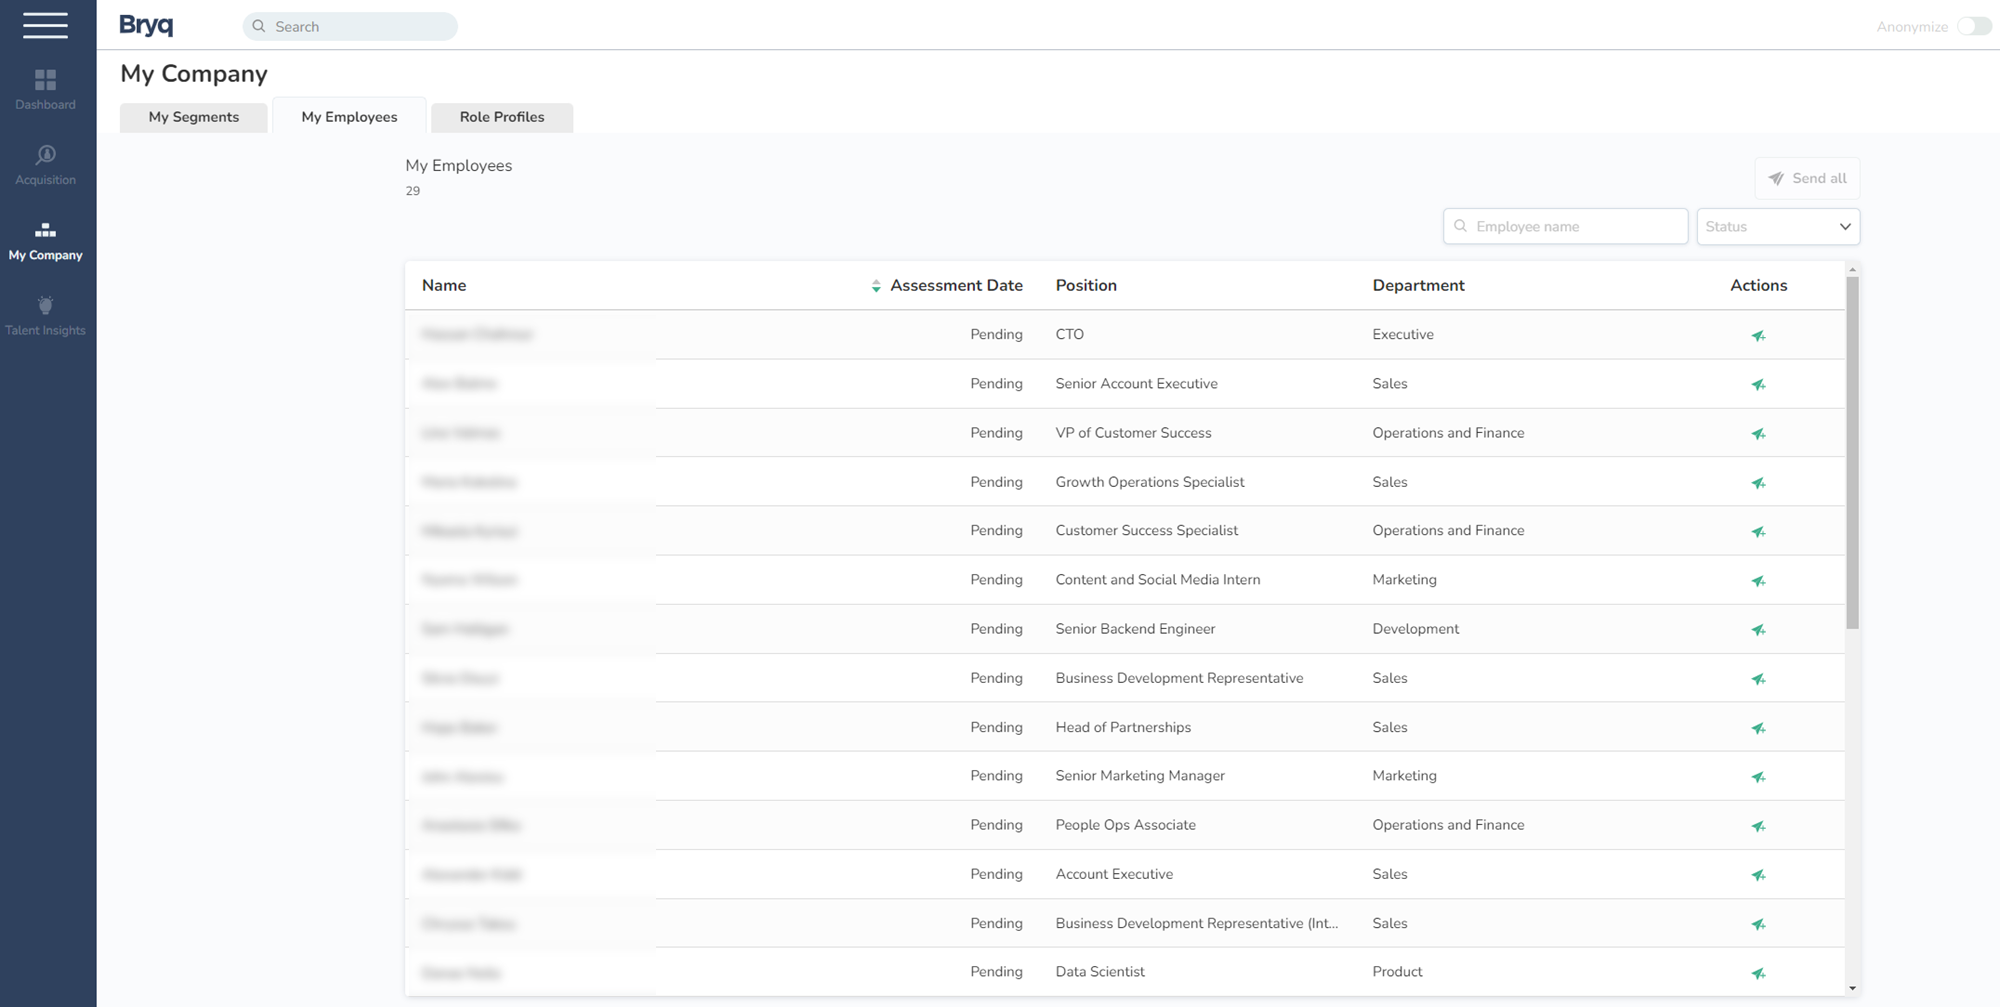This screenshot has height=1007, width=2000.
Task: Sort by the Name column arrows
Action: 875,286
